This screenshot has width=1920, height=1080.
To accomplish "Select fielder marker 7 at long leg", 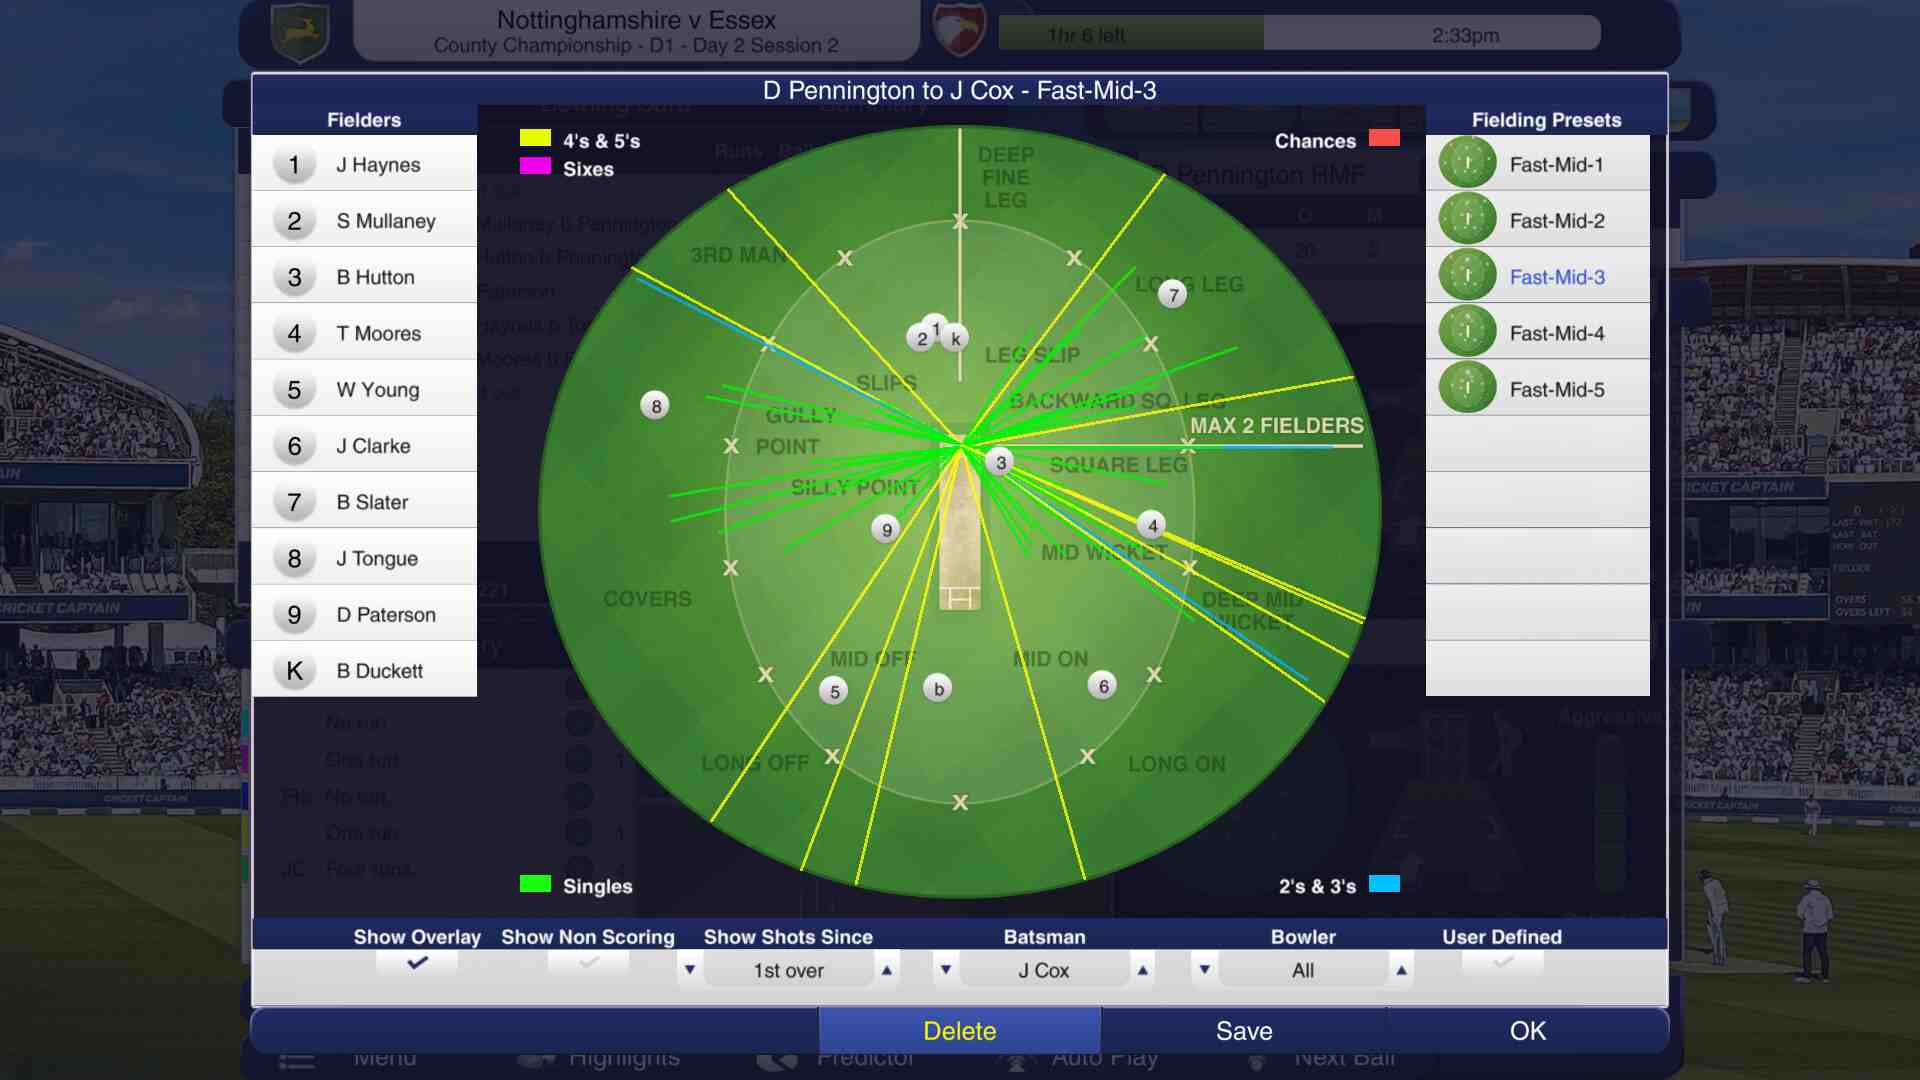I will pyautogui.click(x=1173, y=294).
